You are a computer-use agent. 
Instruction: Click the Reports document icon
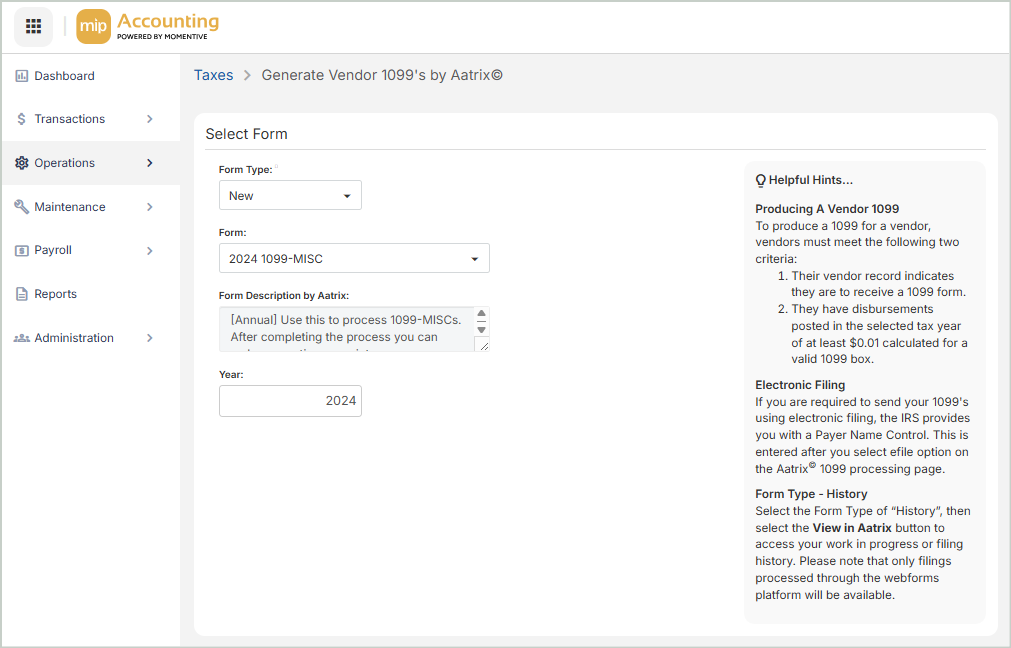(x=22, y=294)
